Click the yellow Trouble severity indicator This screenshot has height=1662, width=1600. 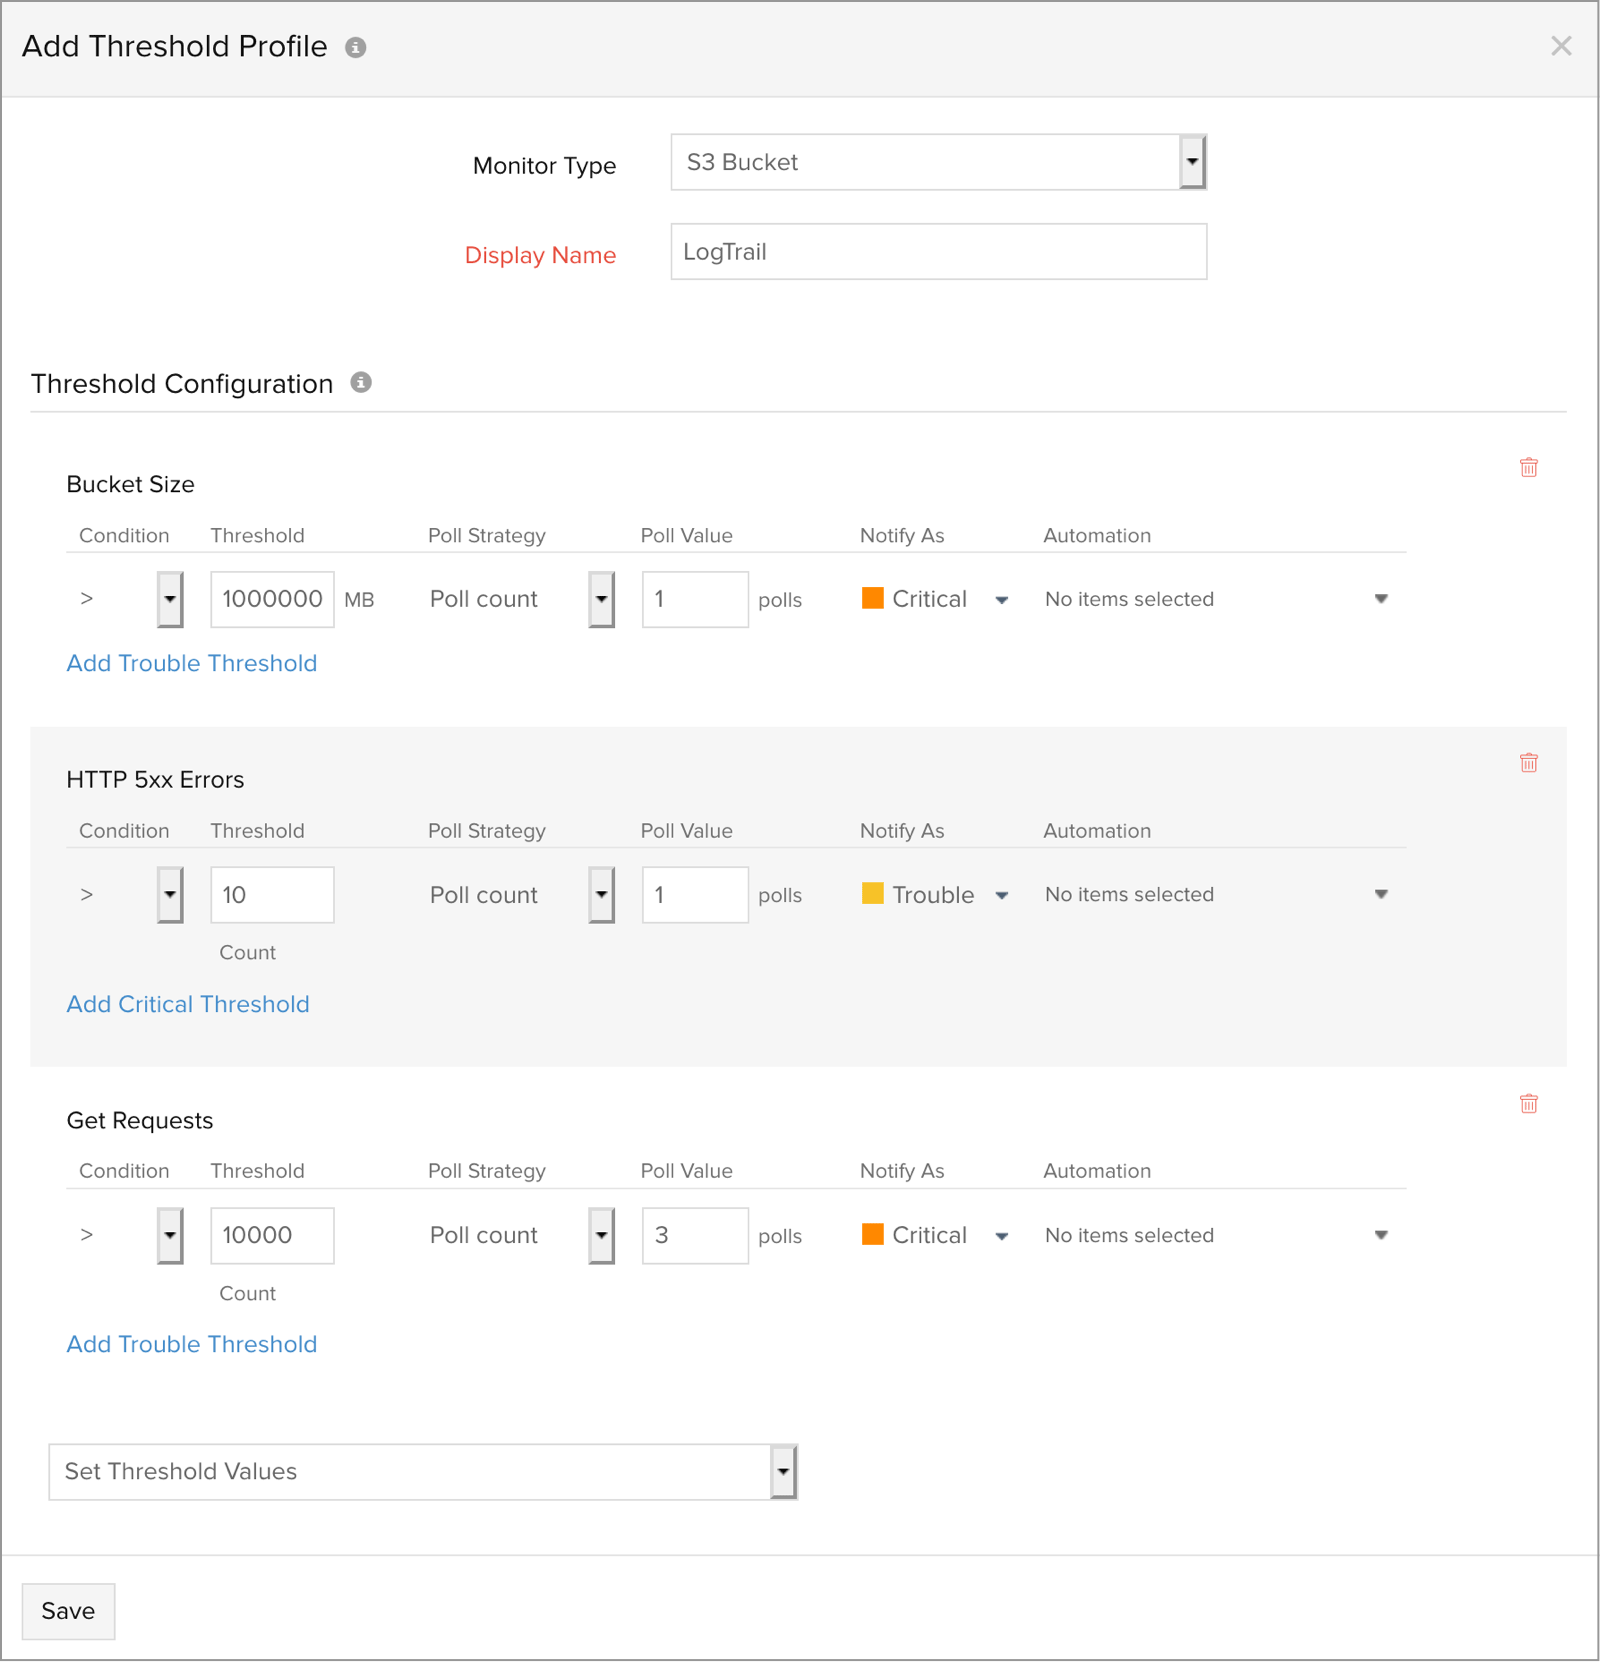pyautogui.click(x=873, y=893)
